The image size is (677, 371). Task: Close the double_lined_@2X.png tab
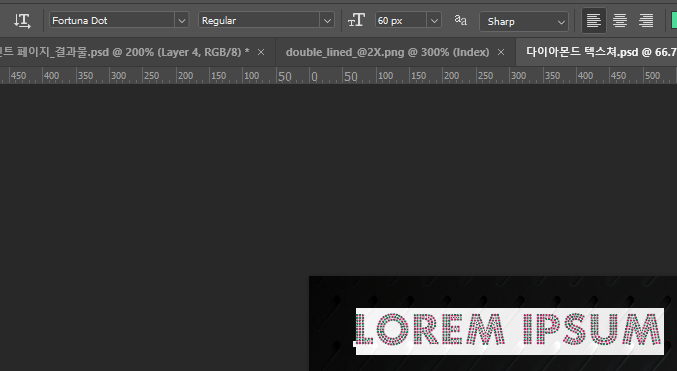501,52
